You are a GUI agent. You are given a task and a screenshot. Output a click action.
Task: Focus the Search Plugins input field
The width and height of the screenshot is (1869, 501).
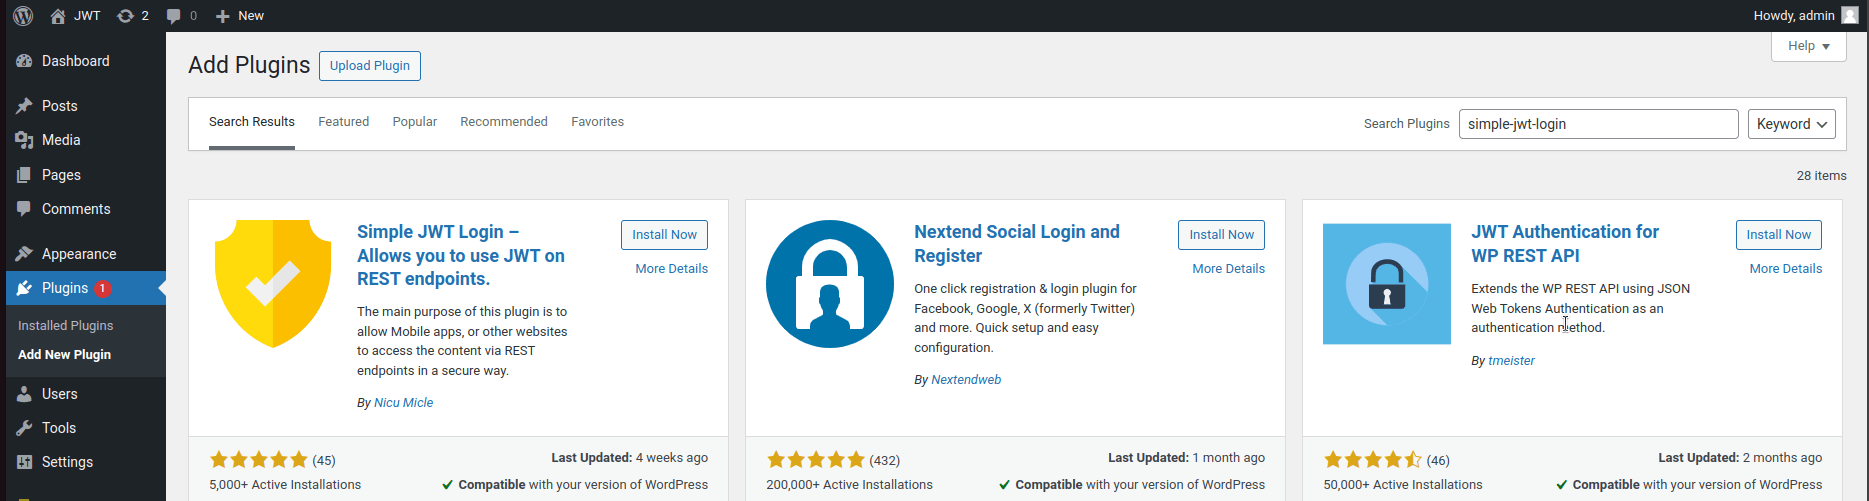[1598, 124]
